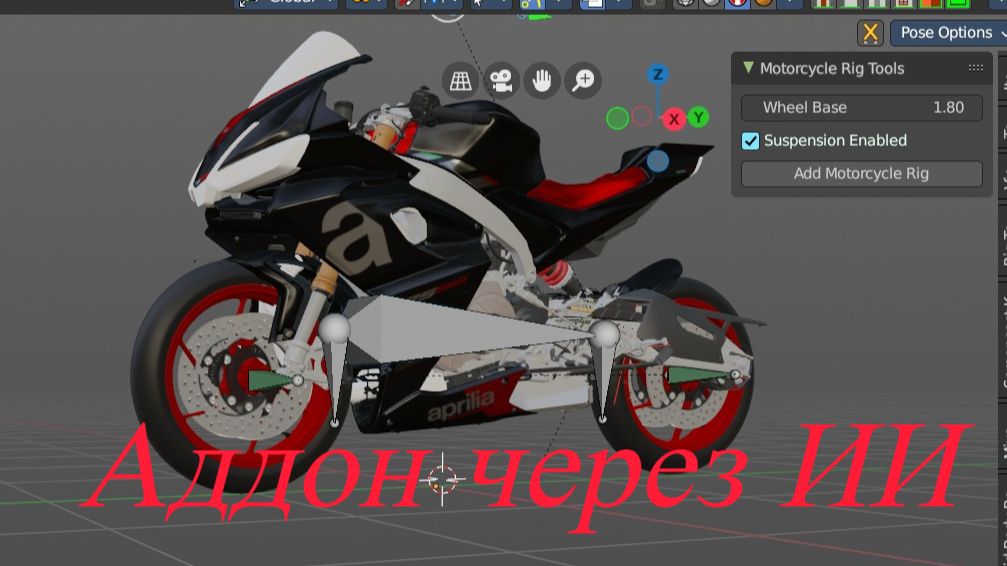Toggle perspective/orthographic view grid icon
1007x566 pixels.
[460, 80]
